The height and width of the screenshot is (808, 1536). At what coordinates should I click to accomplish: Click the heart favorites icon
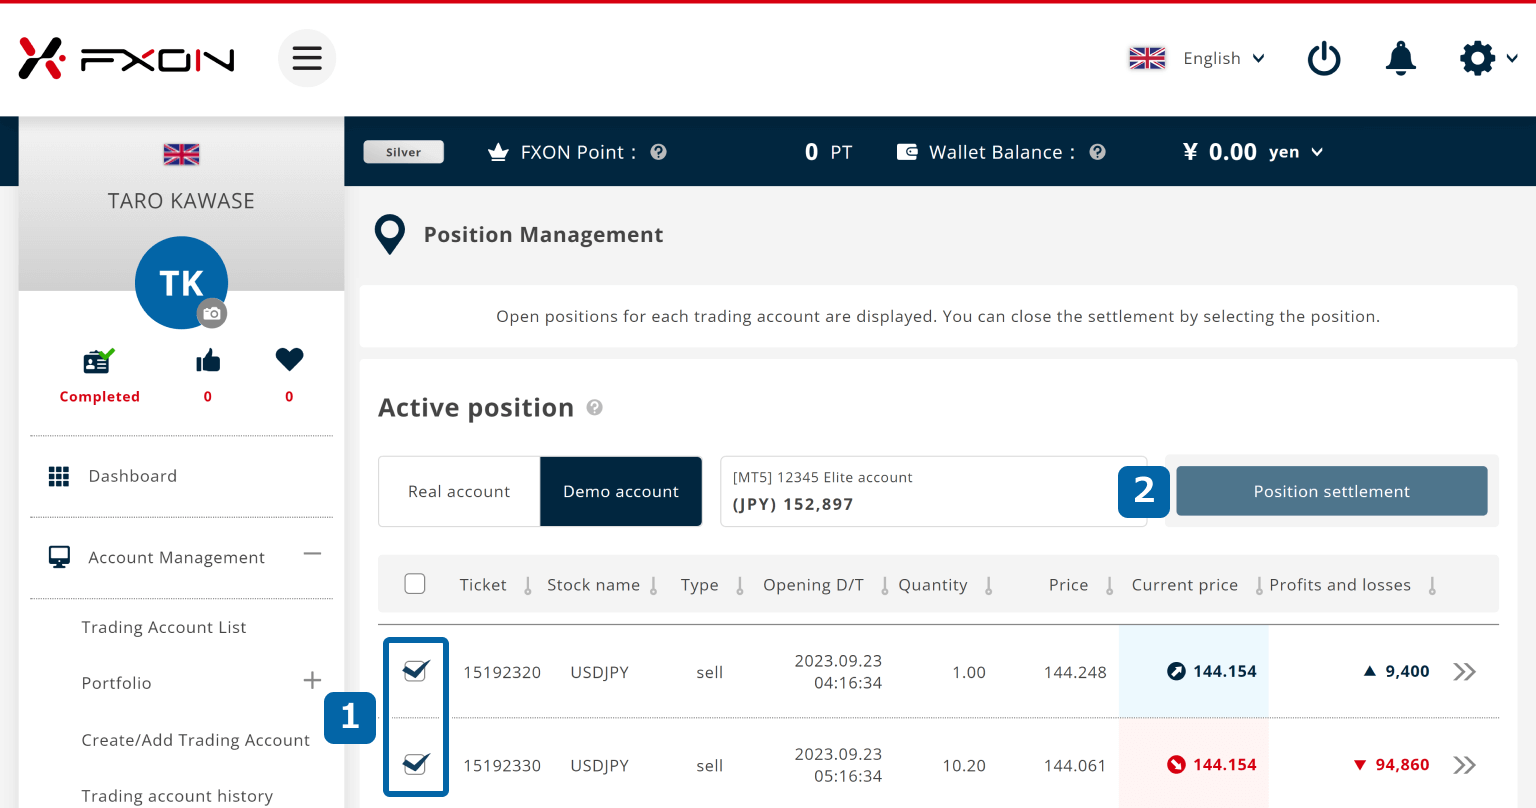point(289,359)
